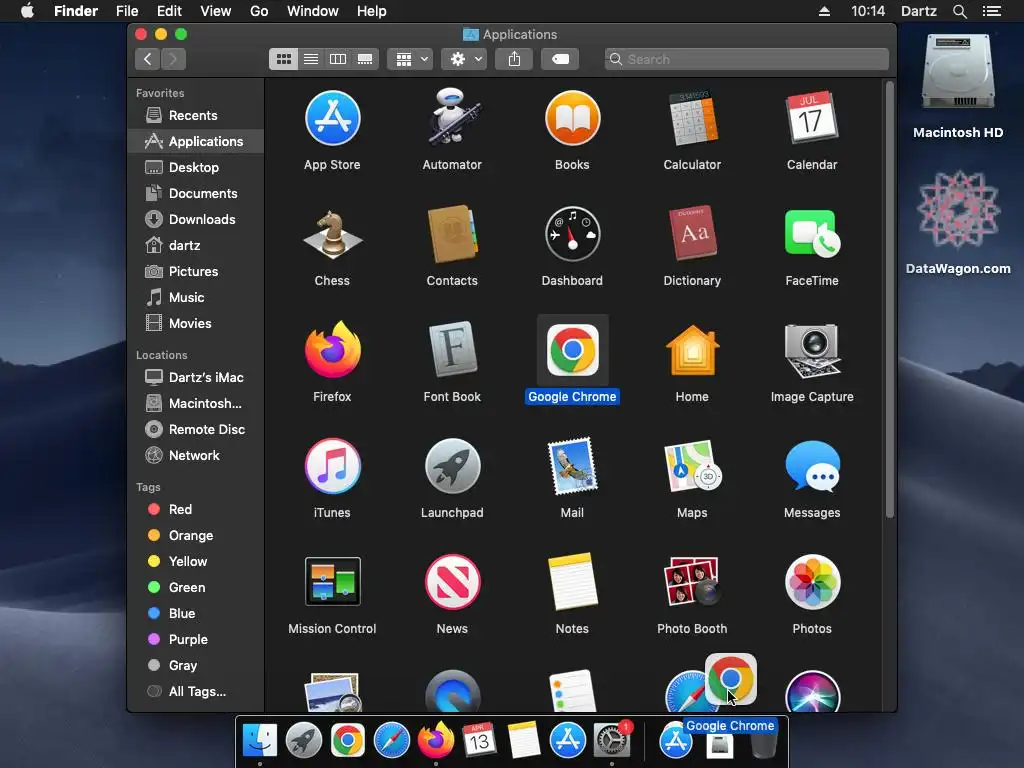Switch to gallery view

(365, 59)
